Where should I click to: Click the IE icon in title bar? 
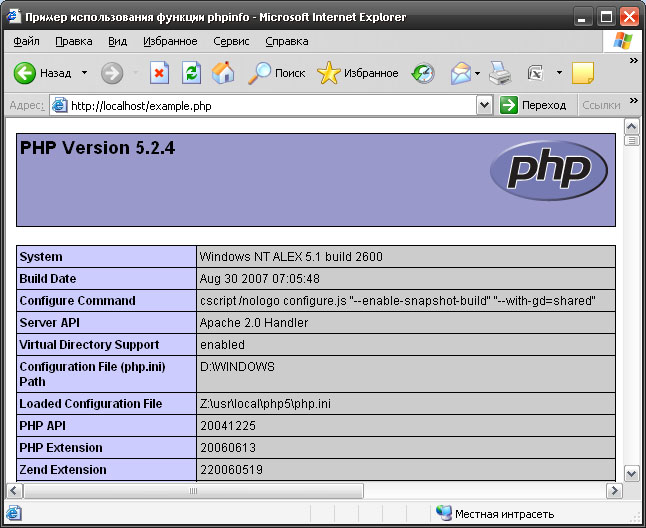click(13, 16)
